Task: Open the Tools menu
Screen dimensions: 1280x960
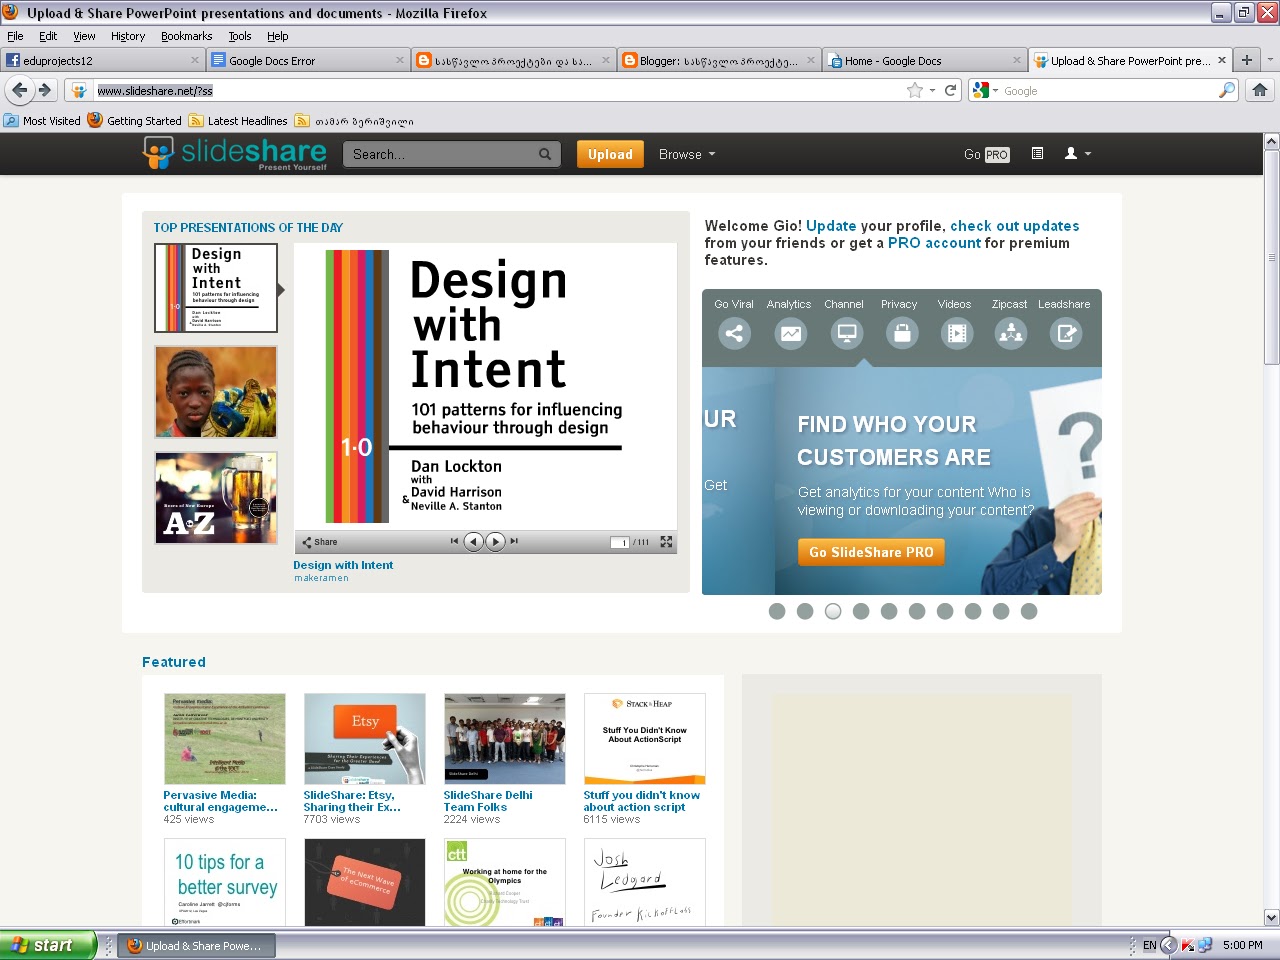Action: pos(240,36)
